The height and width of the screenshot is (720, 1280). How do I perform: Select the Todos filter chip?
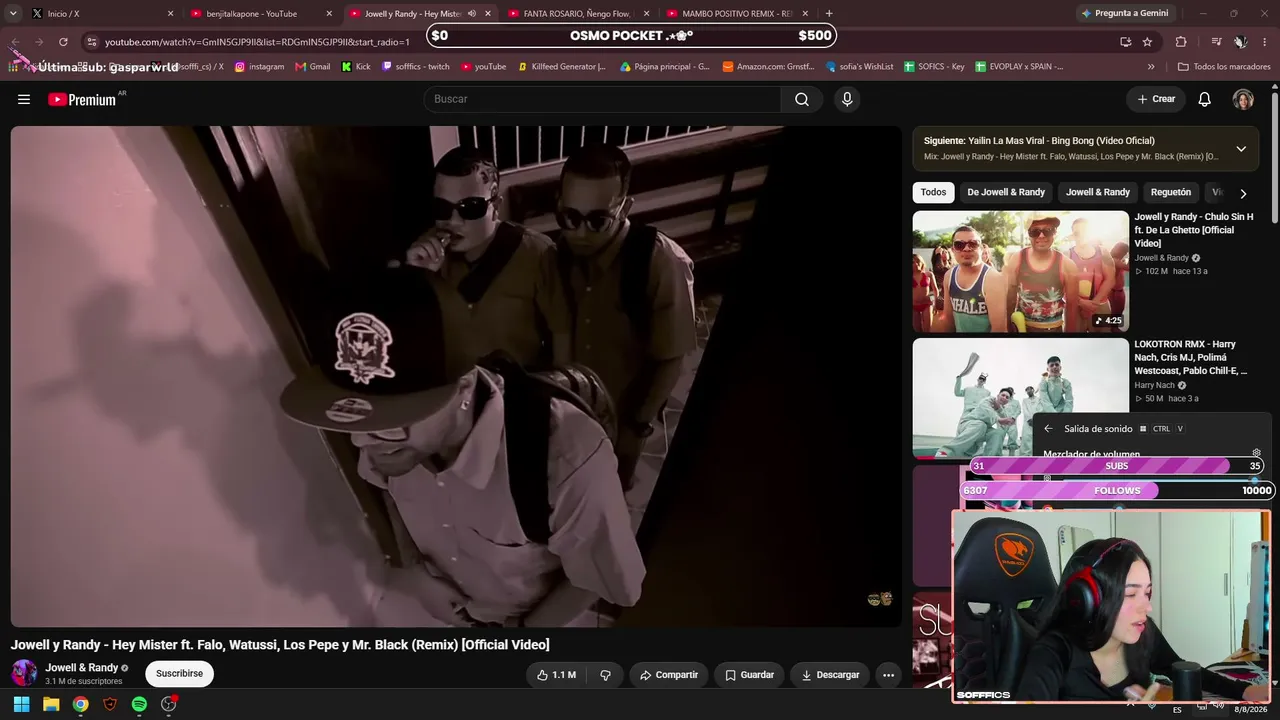point(933,192)
